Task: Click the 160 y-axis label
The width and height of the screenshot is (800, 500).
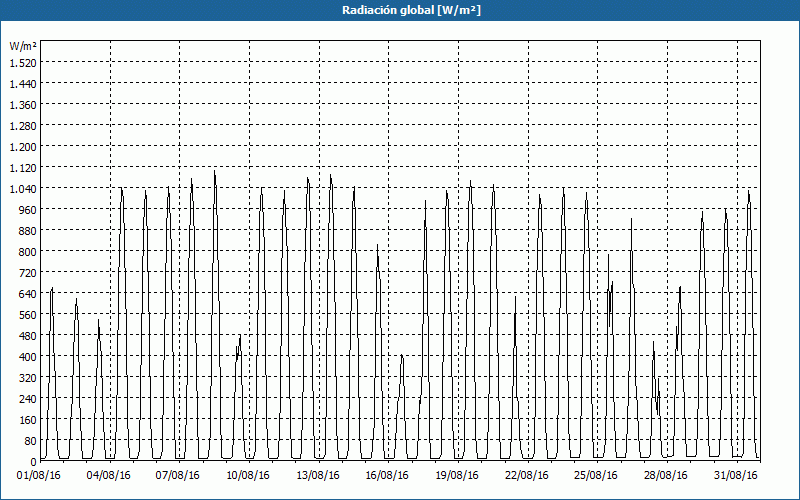Action: click(28, 420)
